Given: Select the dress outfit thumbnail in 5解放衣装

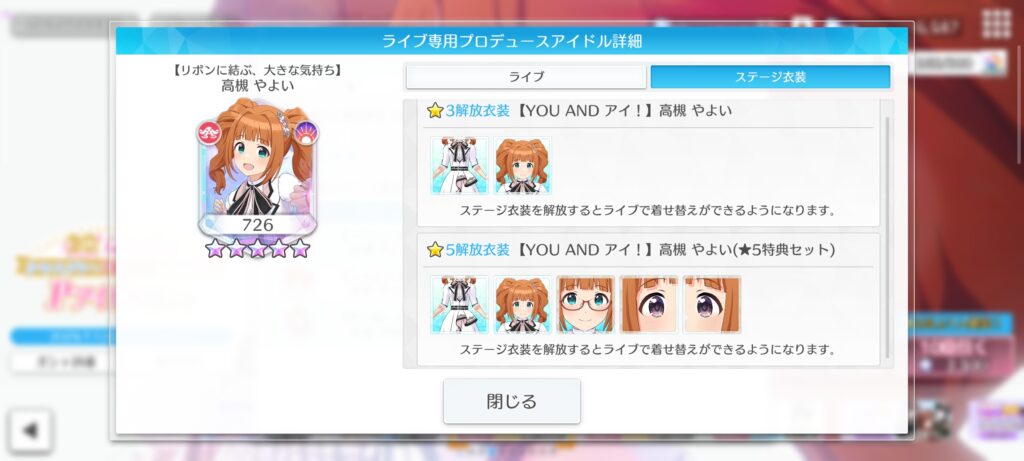Looking at the screenshot, I should [459, 305].
